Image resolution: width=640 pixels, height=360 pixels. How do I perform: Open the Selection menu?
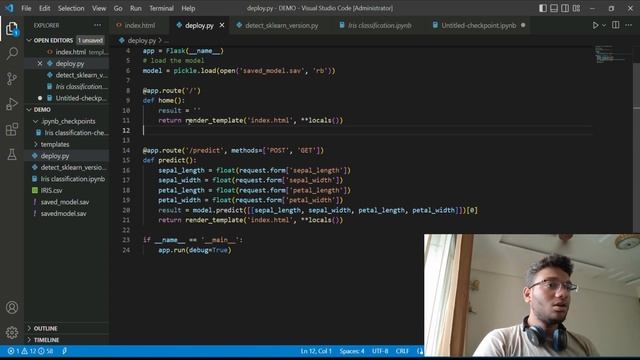pos(71,8)
